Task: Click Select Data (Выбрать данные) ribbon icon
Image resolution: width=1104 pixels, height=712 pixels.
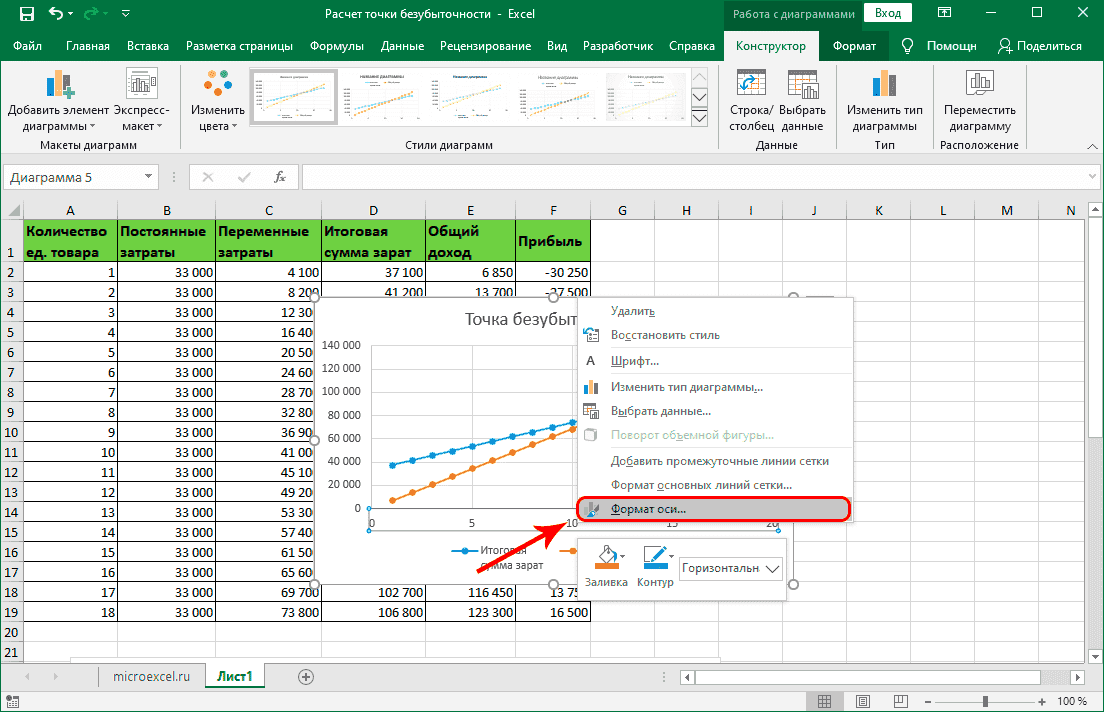Action: coord(802,86)
